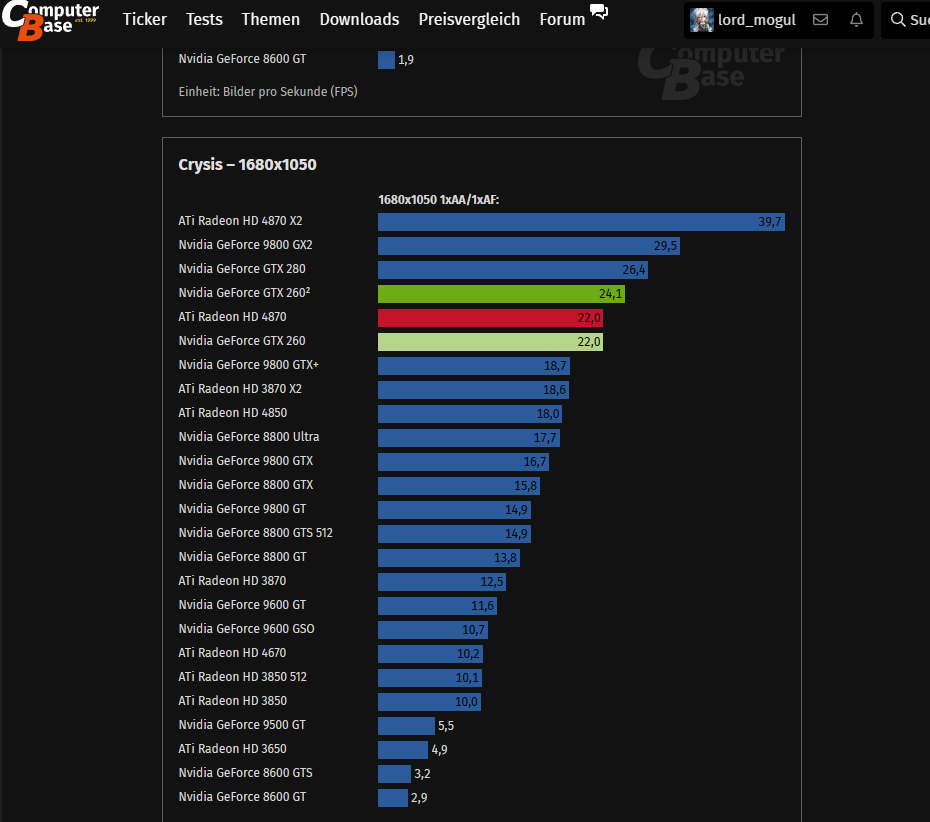Click the red Radeon HD 4870 bar
930x822 pixels.
(x=491, y=318)
